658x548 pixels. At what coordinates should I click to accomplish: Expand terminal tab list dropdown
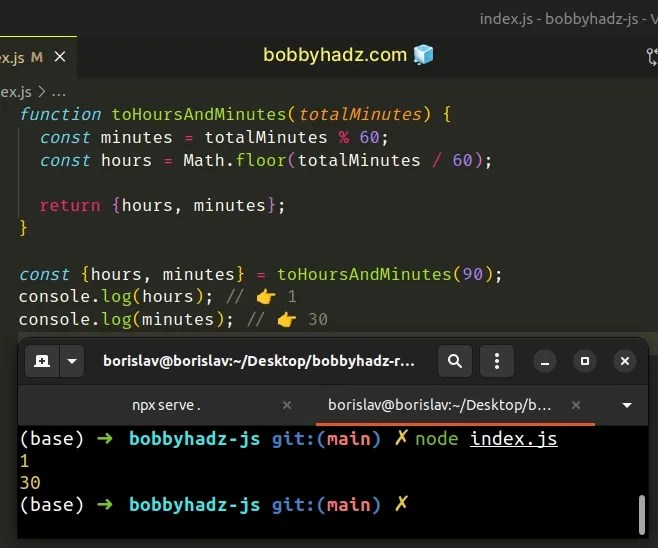627,405
